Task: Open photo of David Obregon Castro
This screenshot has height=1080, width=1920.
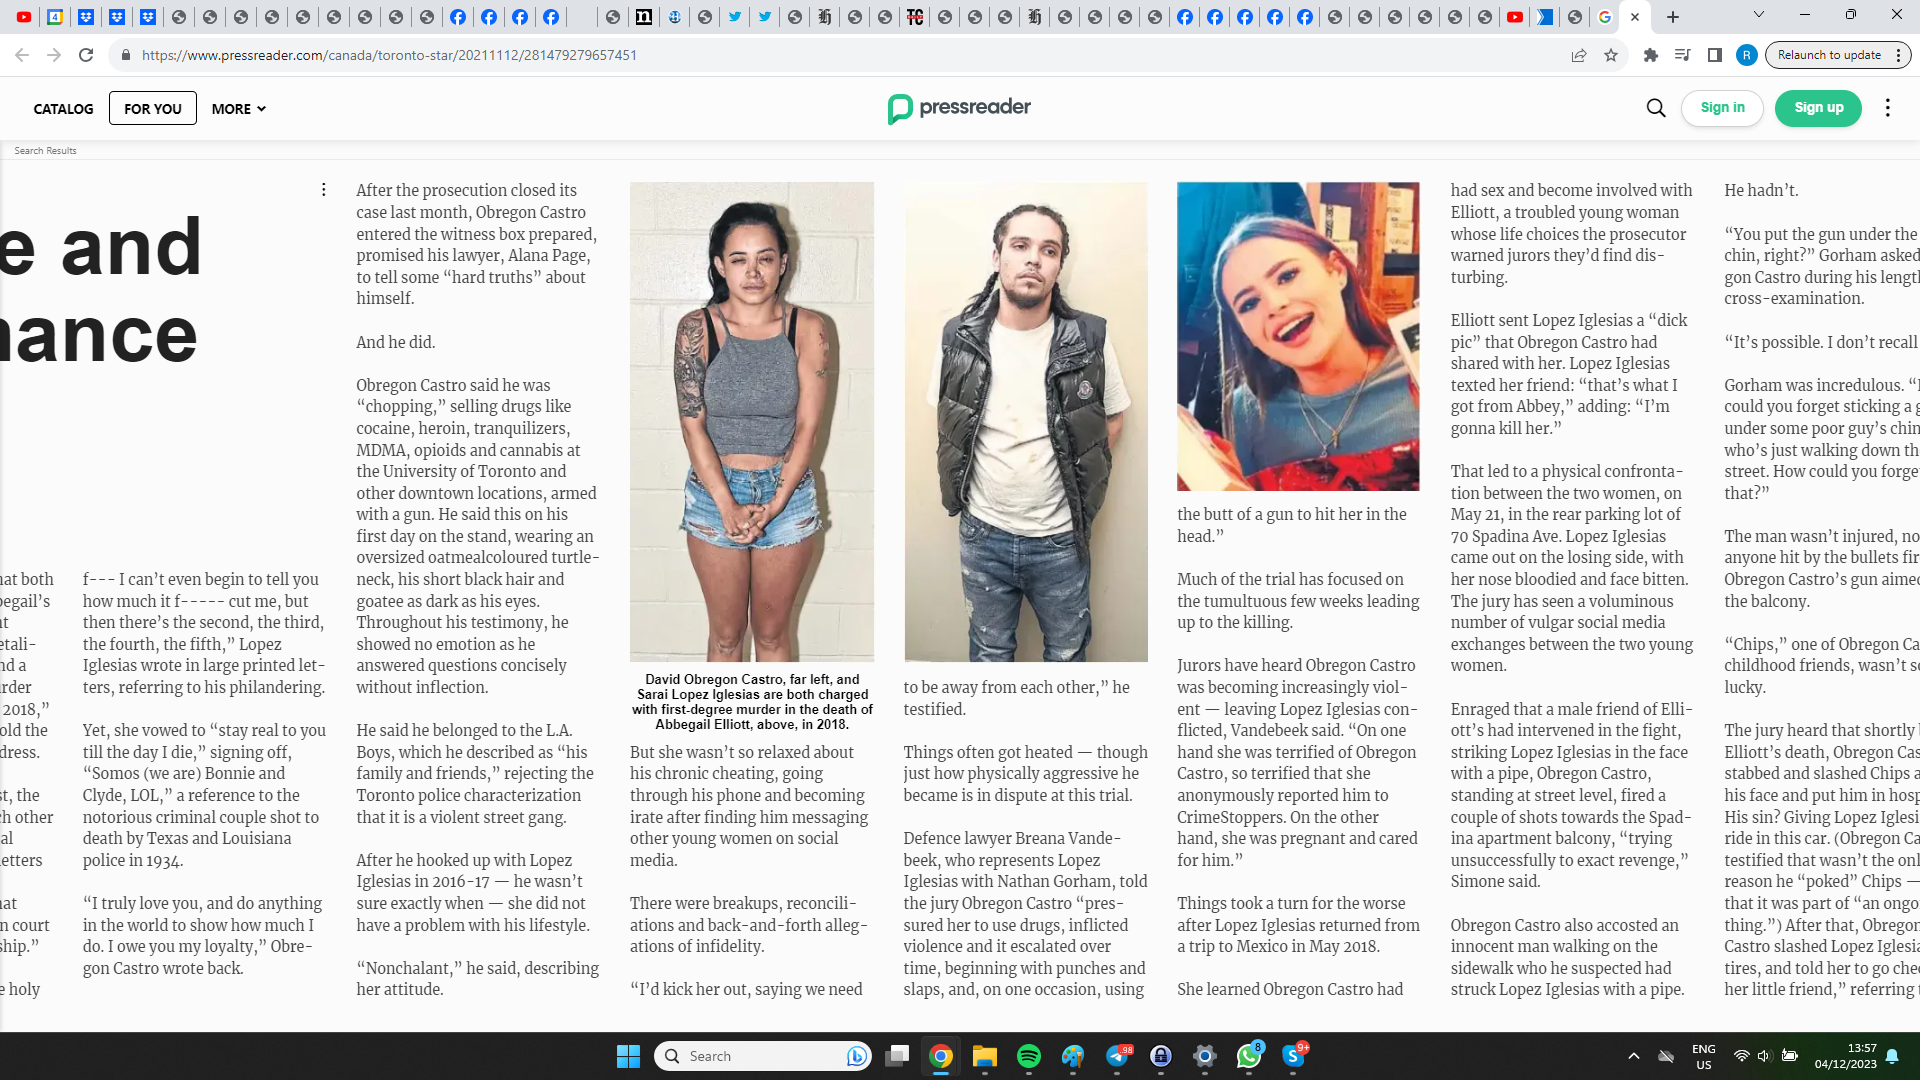Action: 1026,421
